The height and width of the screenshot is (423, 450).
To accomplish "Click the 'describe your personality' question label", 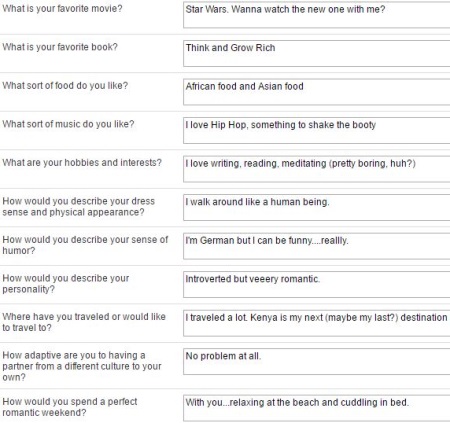I will pyautogui.click(x=66, y=284).
